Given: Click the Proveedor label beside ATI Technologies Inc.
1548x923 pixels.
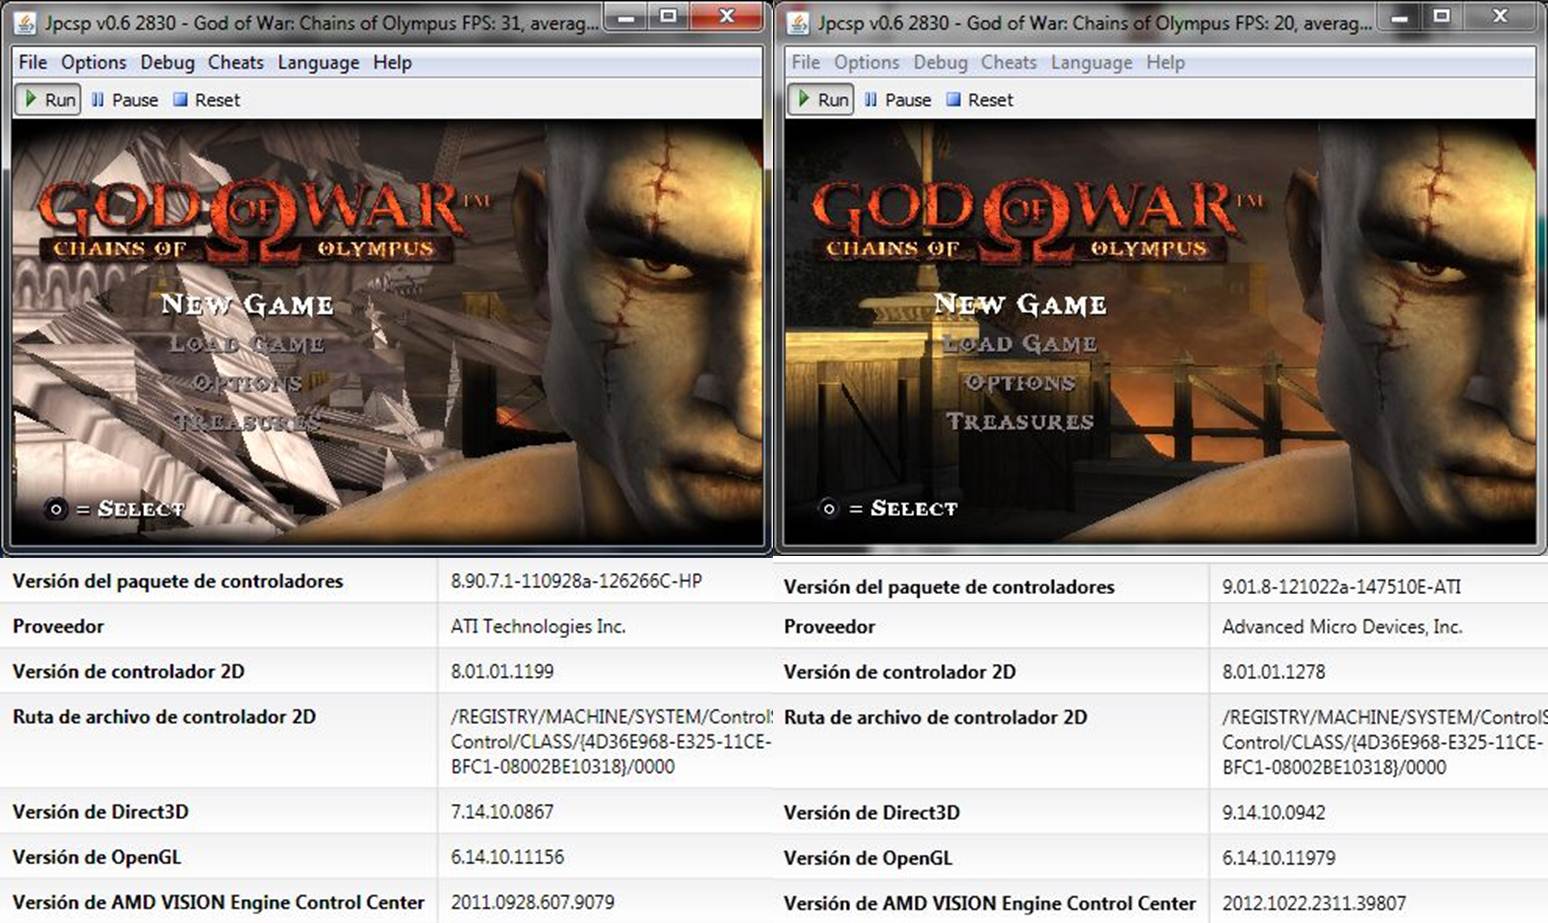Looking at the screenshot, I should coord(58,626).
